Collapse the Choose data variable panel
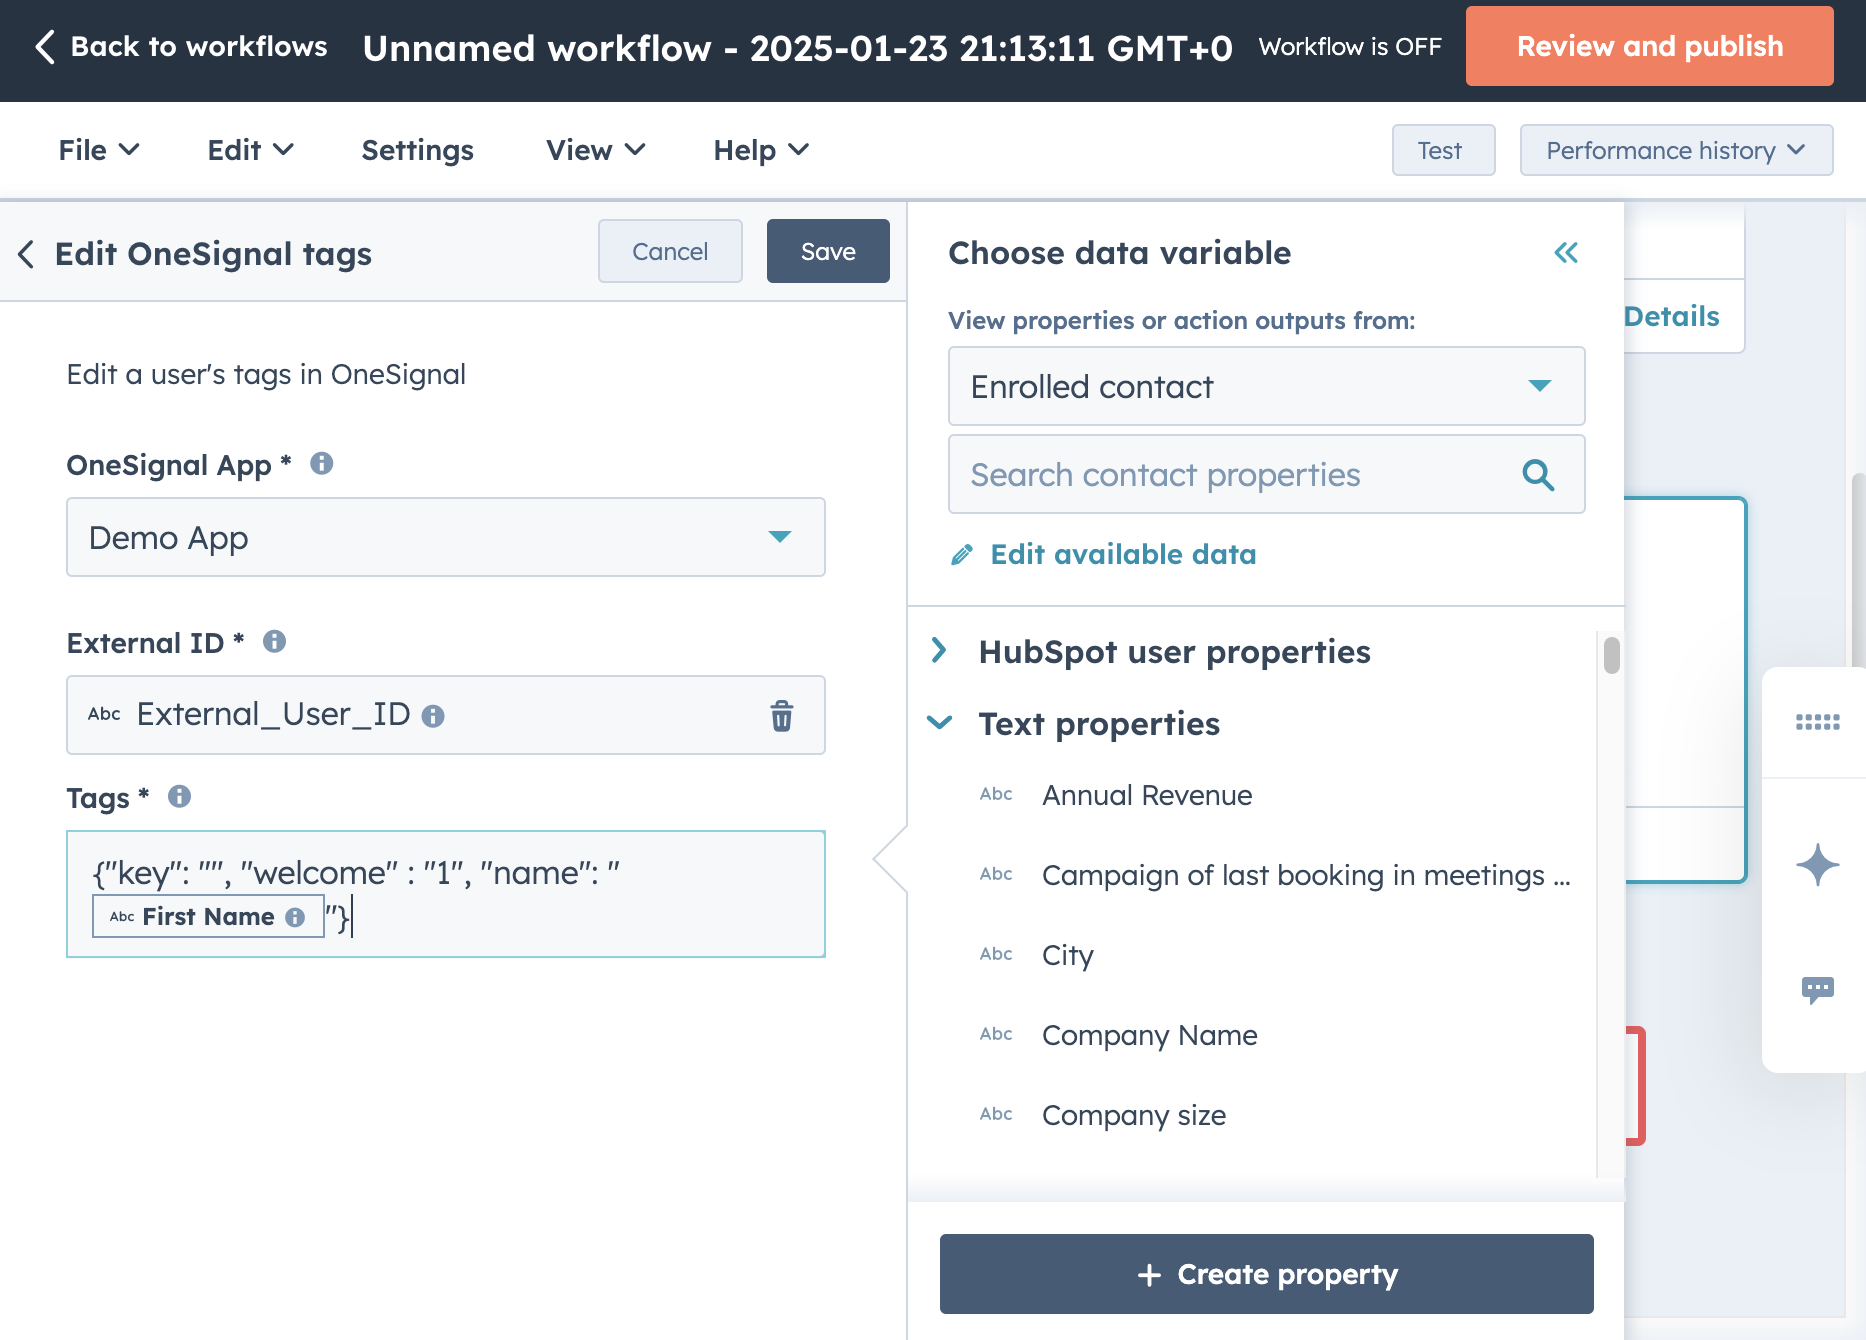1866x1340 pixels. pos(1566,252)
